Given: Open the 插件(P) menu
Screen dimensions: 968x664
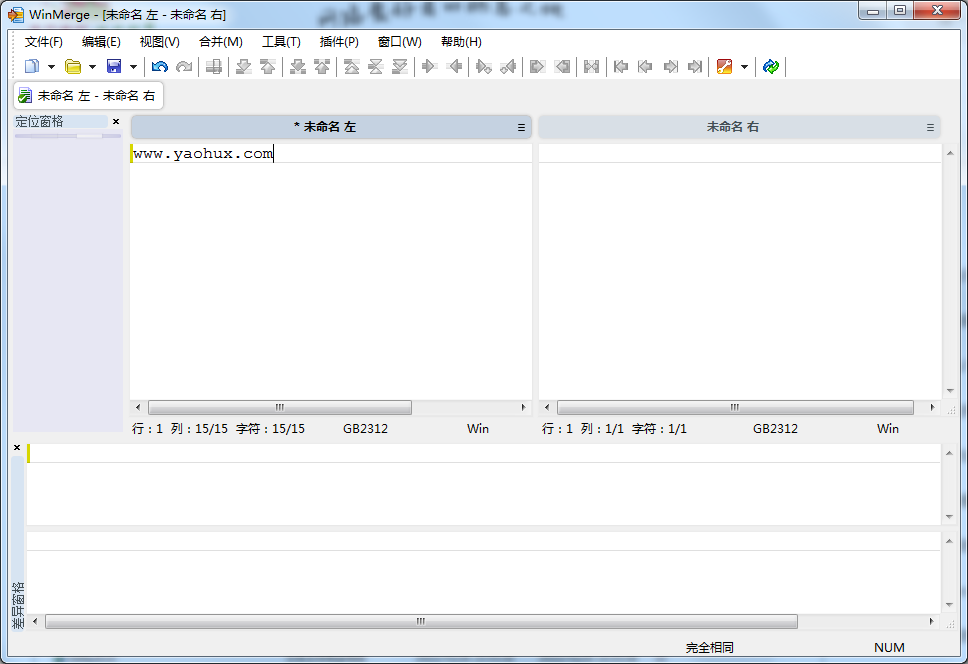Looking at the screenshot, I should coord(339,42).
